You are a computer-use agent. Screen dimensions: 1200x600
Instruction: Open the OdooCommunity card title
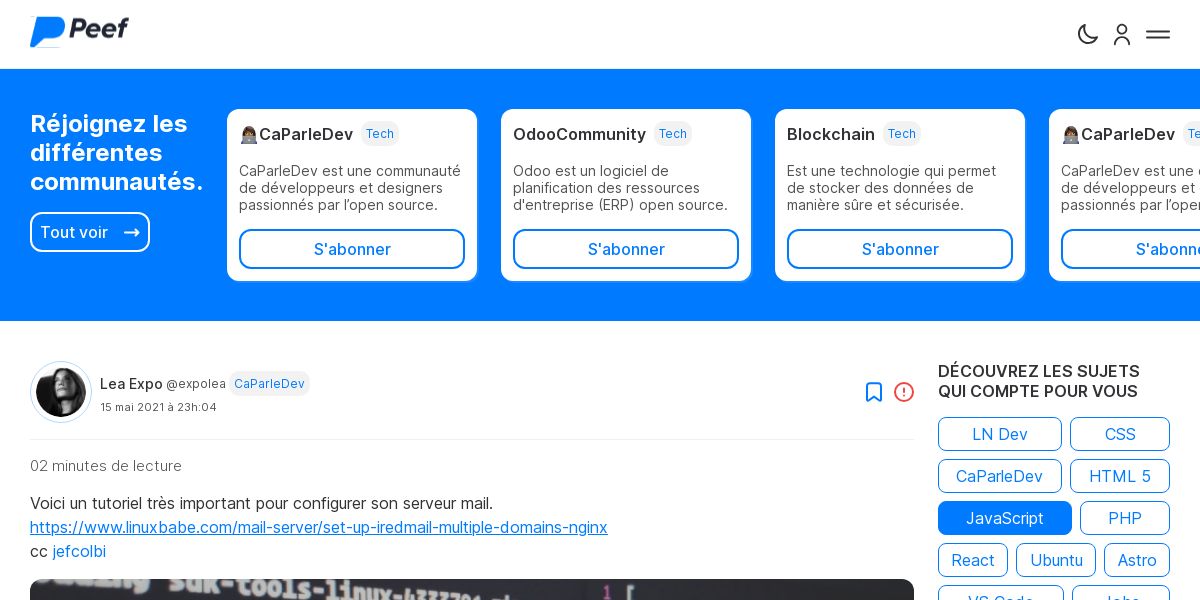(x=579, y=134)
